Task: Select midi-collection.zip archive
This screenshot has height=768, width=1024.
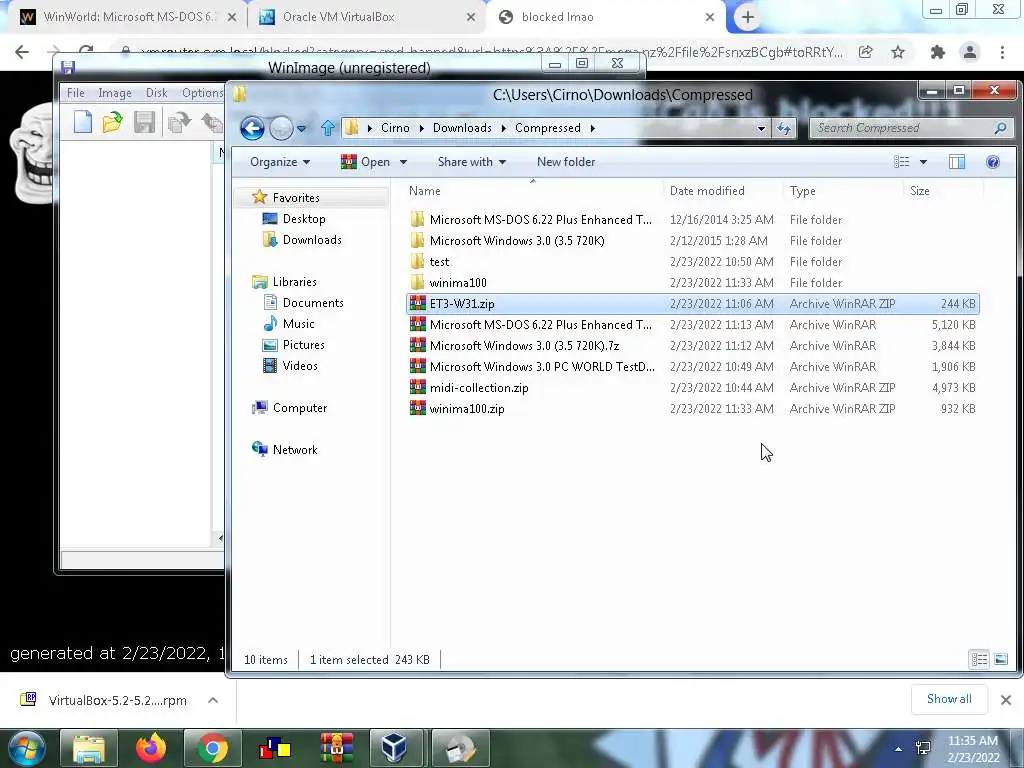Action: click(479, 388)
